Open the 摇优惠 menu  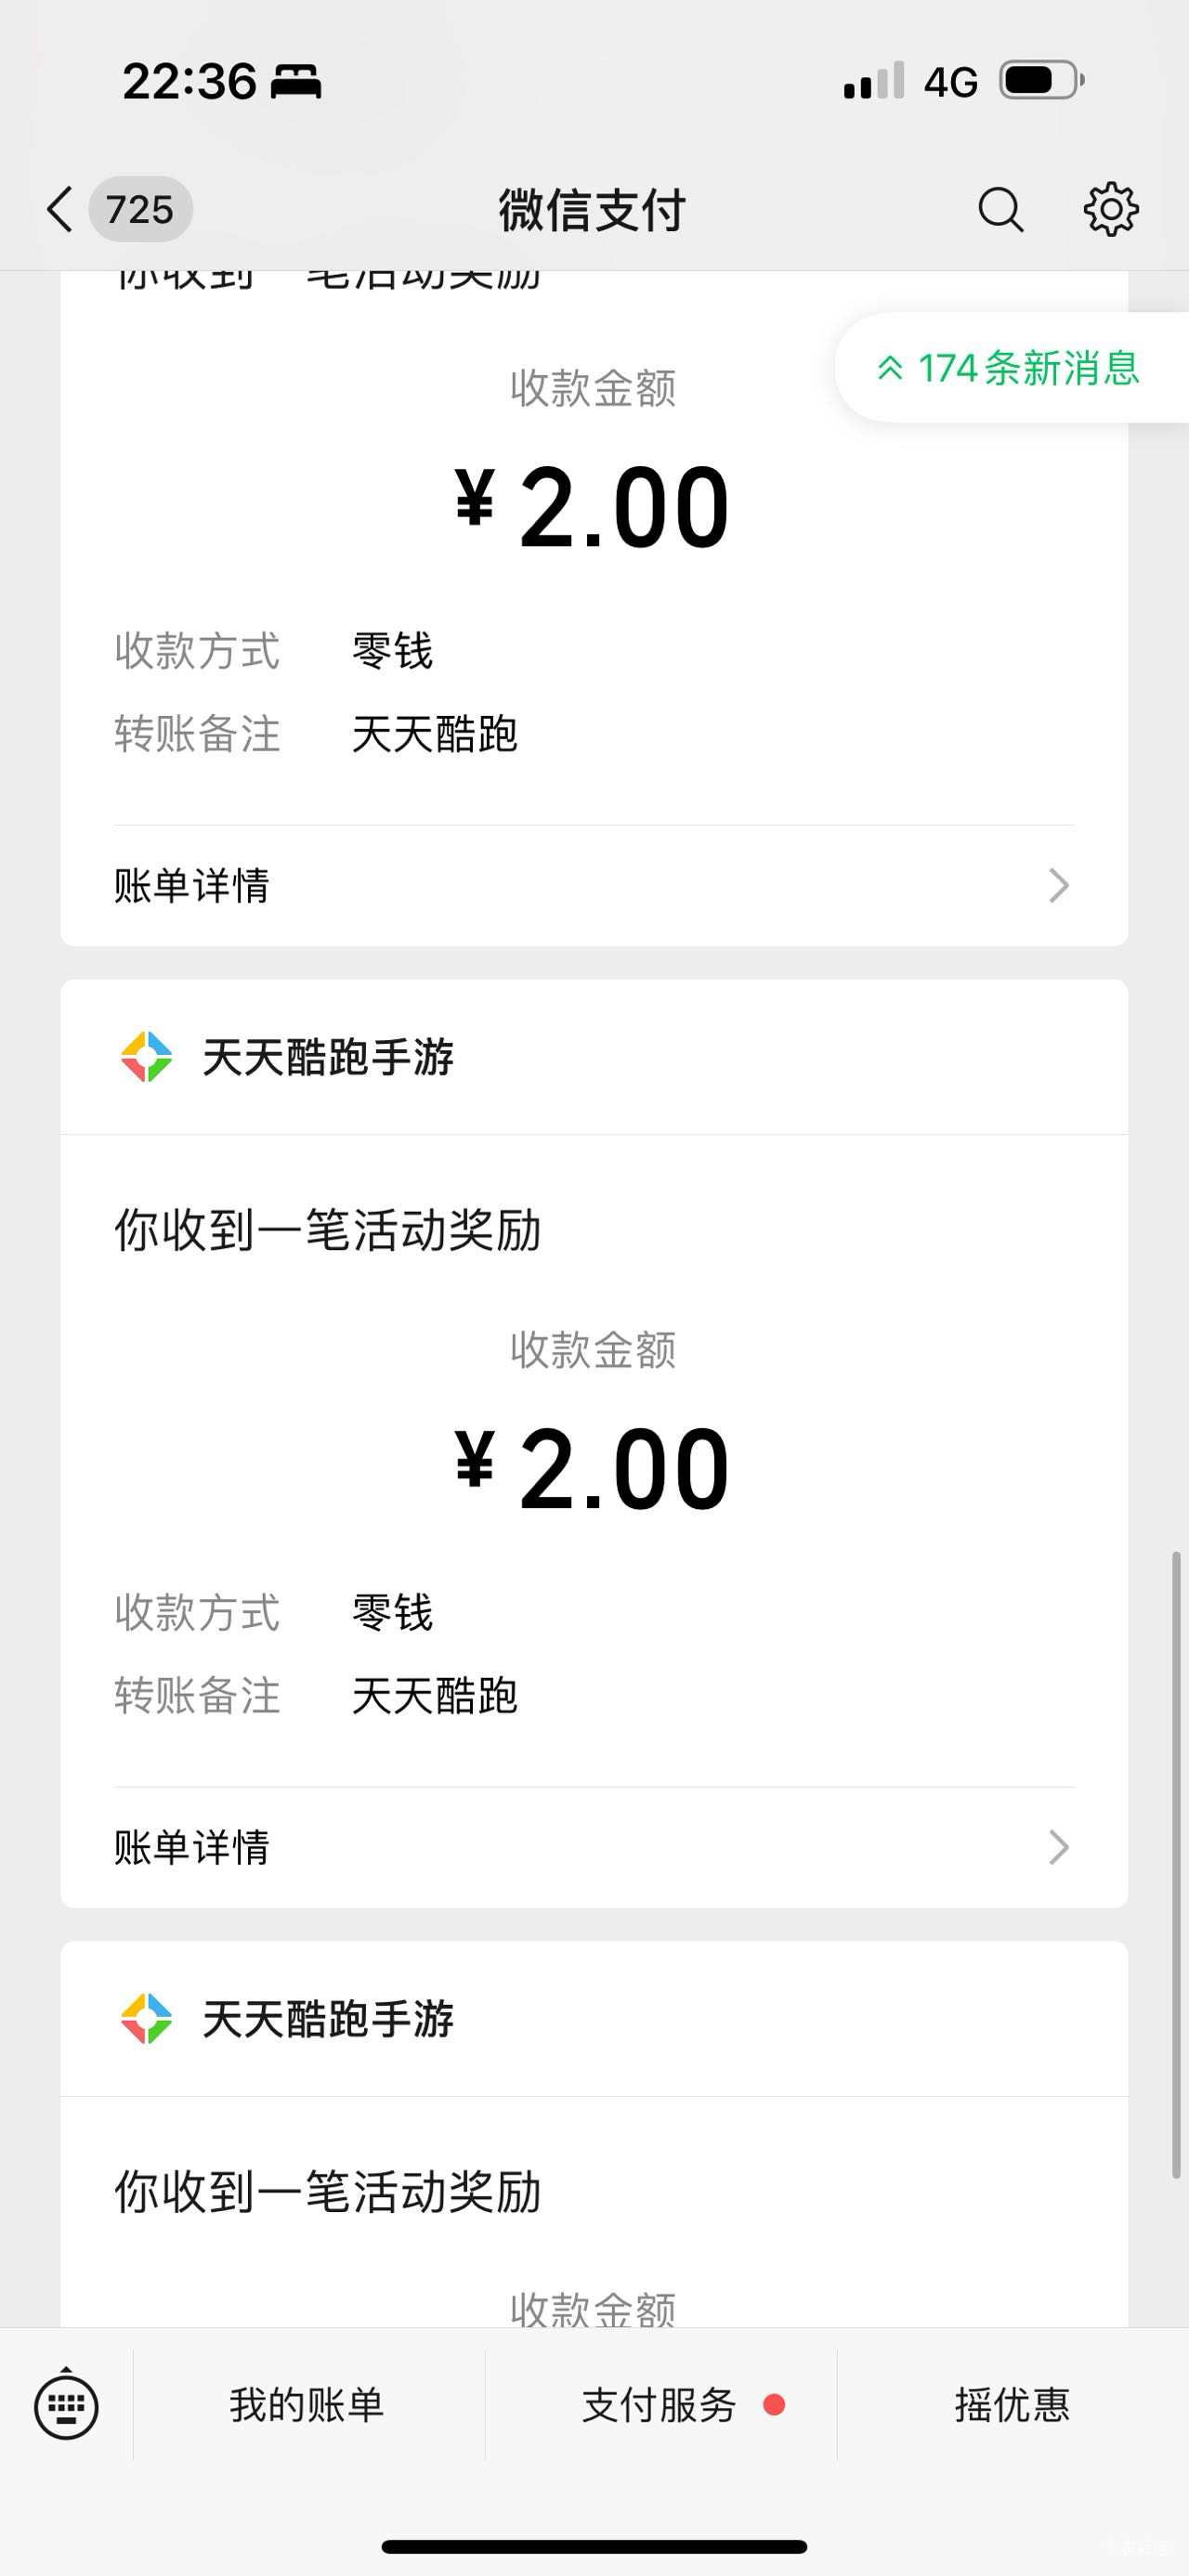(1012, 2405)
